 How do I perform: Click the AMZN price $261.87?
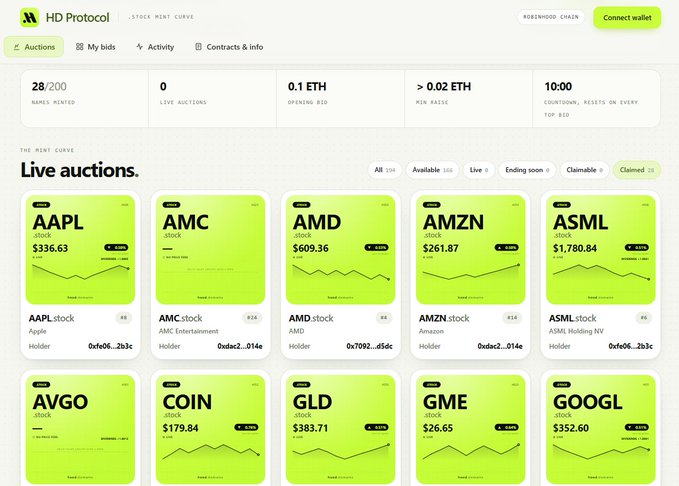[441, 248]
